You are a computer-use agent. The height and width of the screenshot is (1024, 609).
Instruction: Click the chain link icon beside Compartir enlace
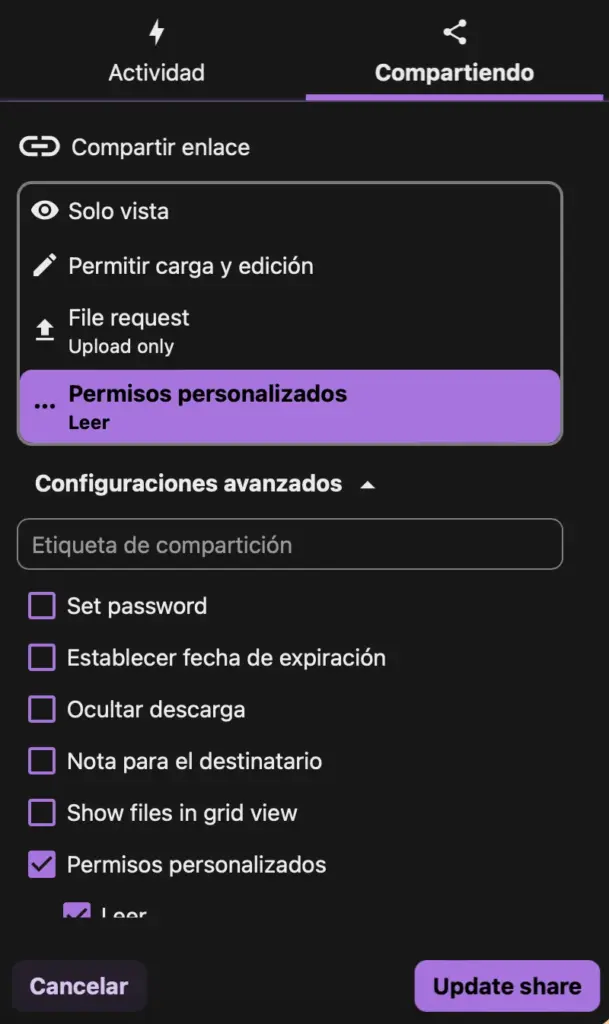click(39, 147)
